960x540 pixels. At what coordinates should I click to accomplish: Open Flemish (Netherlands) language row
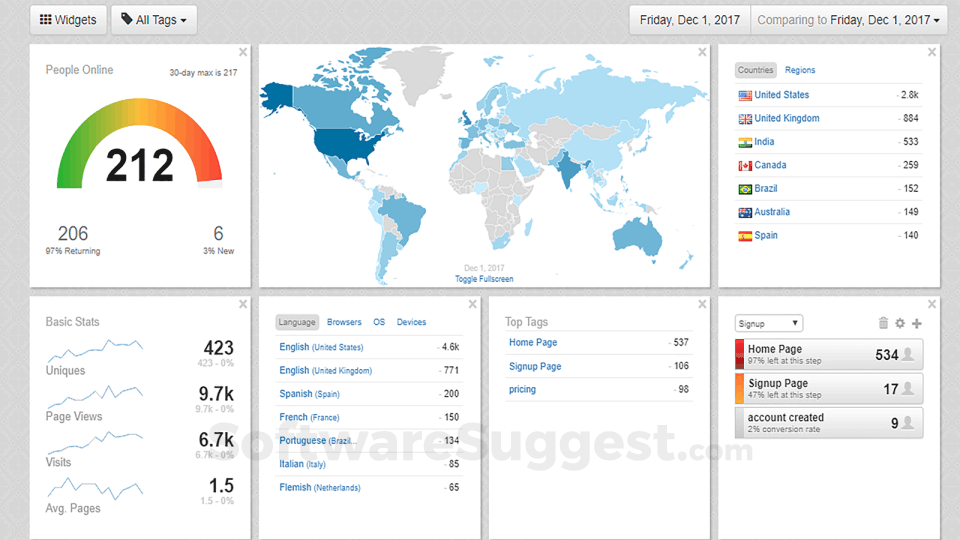pos(369,487)
